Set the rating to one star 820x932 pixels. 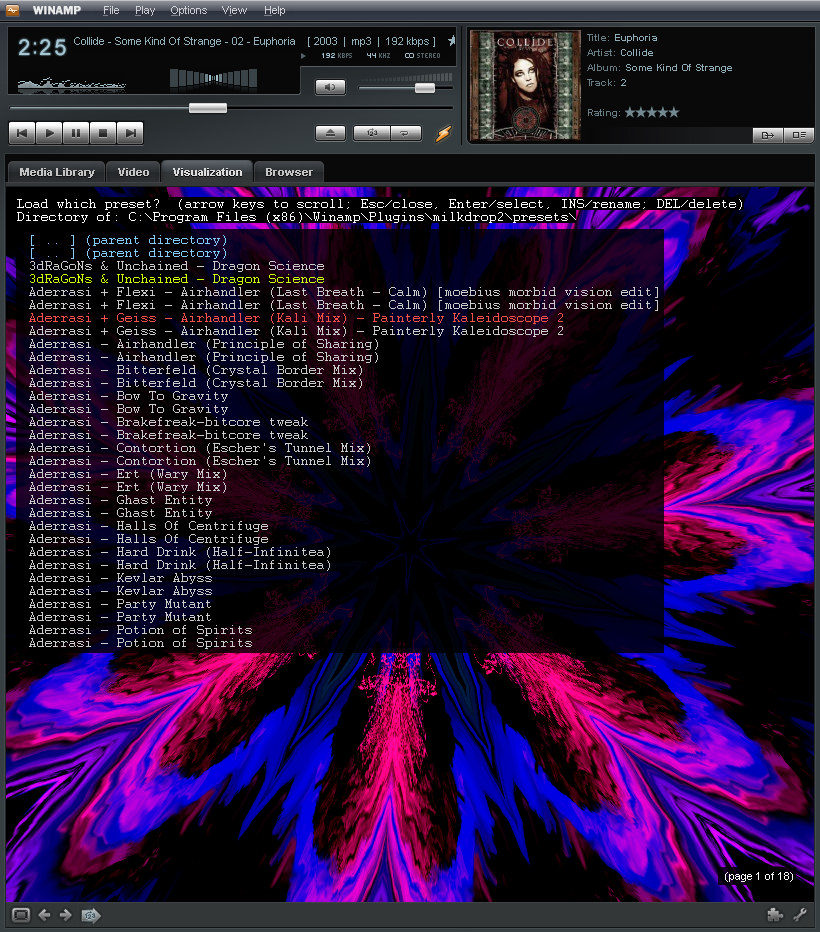[630, 112]
